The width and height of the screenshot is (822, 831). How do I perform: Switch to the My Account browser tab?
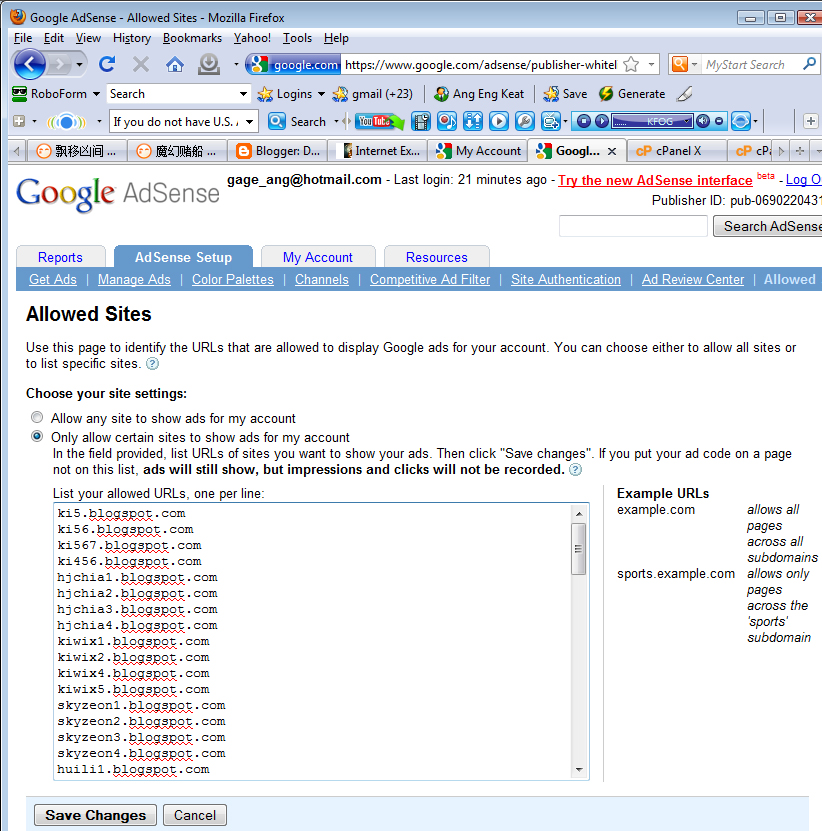[478, 151]
